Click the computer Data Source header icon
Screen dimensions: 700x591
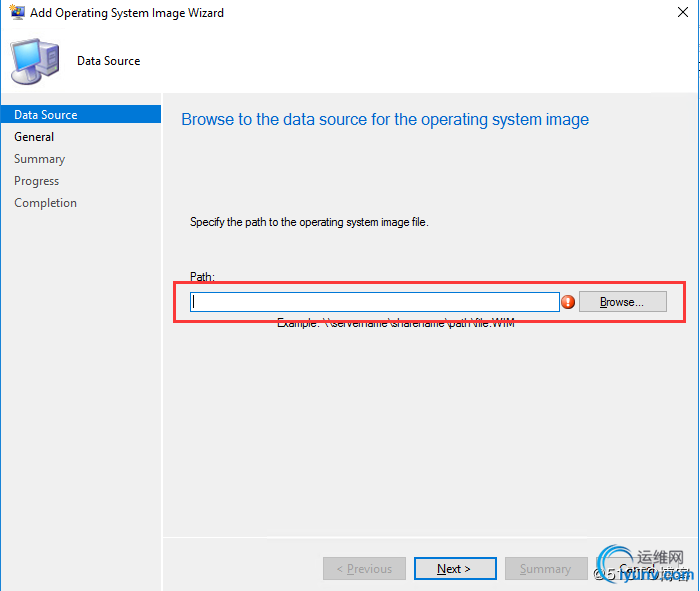point(35,62)
